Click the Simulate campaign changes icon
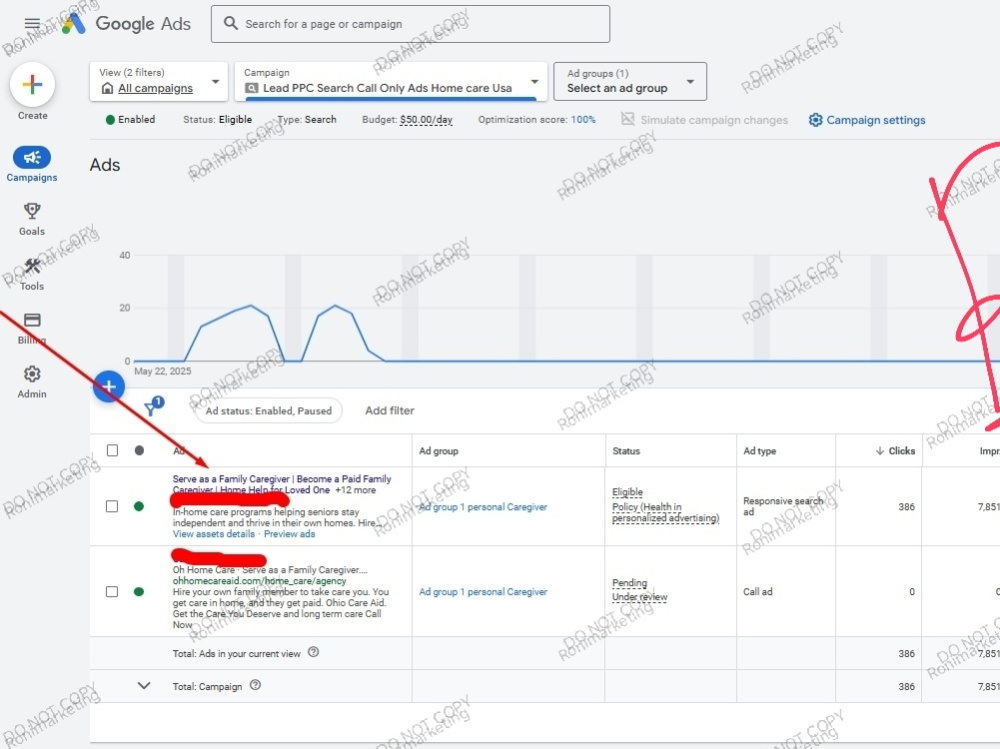 628,119
